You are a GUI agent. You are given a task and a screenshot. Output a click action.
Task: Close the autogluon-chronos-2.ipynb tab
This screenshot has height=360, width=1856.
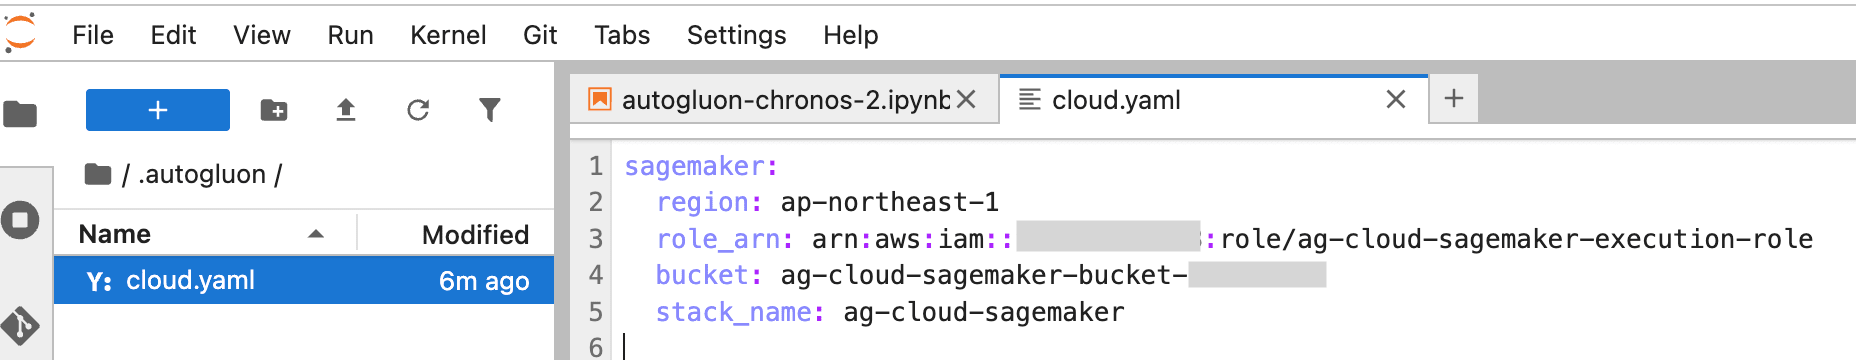[x=966, y=99]
